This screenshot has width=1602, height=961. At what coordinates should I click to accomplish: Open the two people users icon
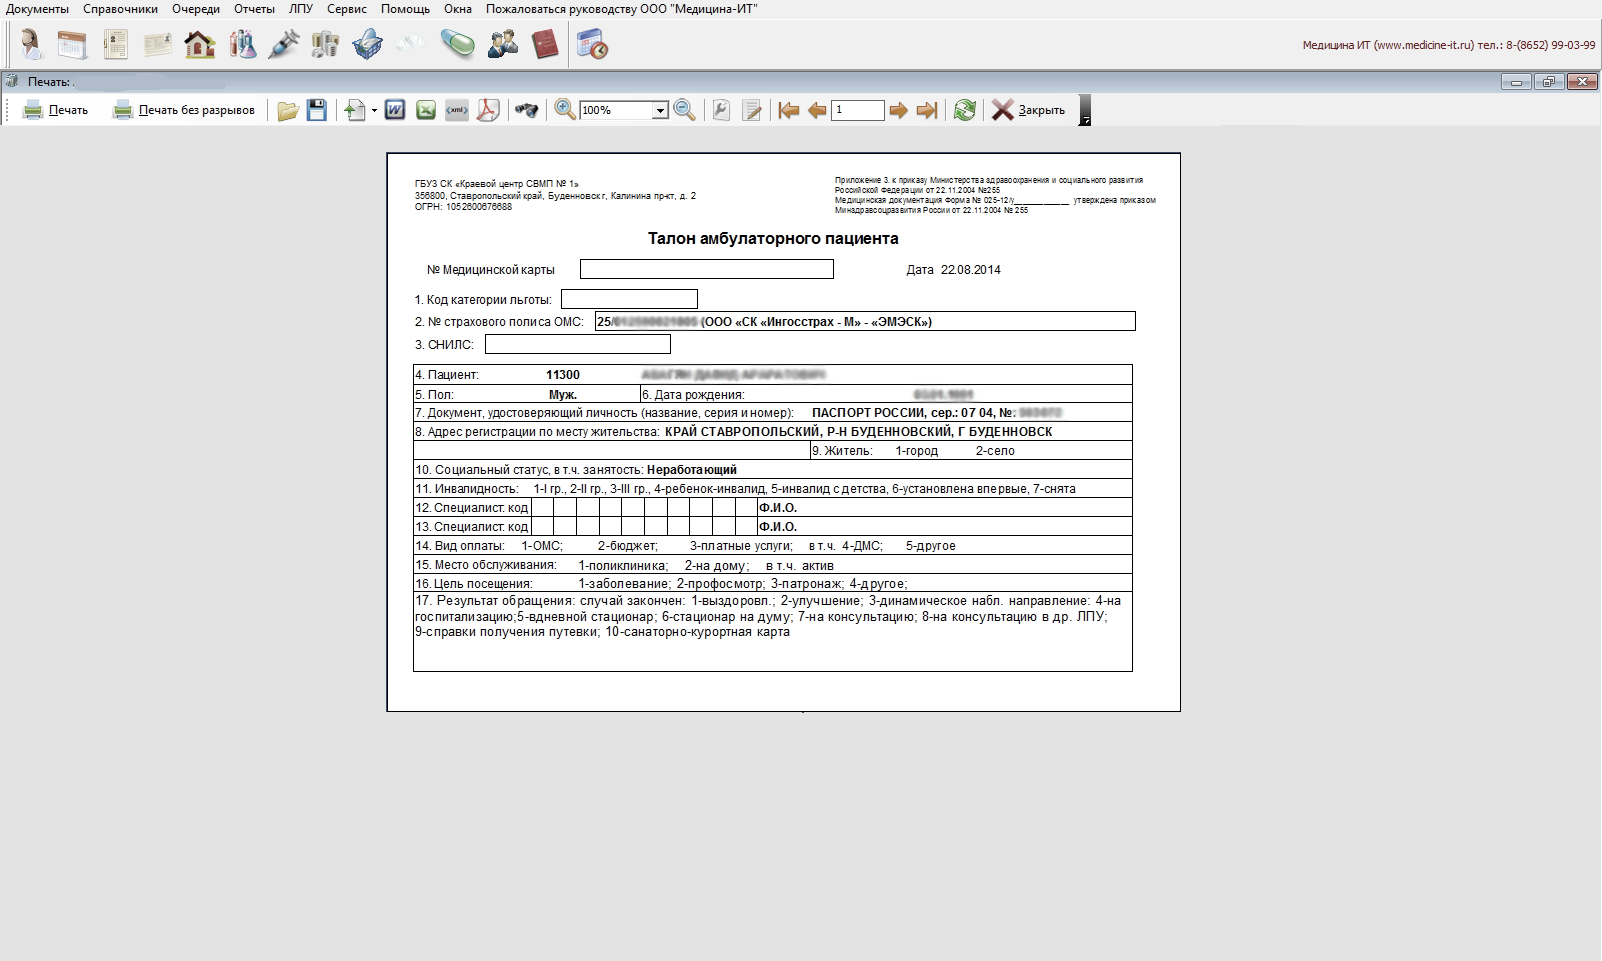coord(502,44)
